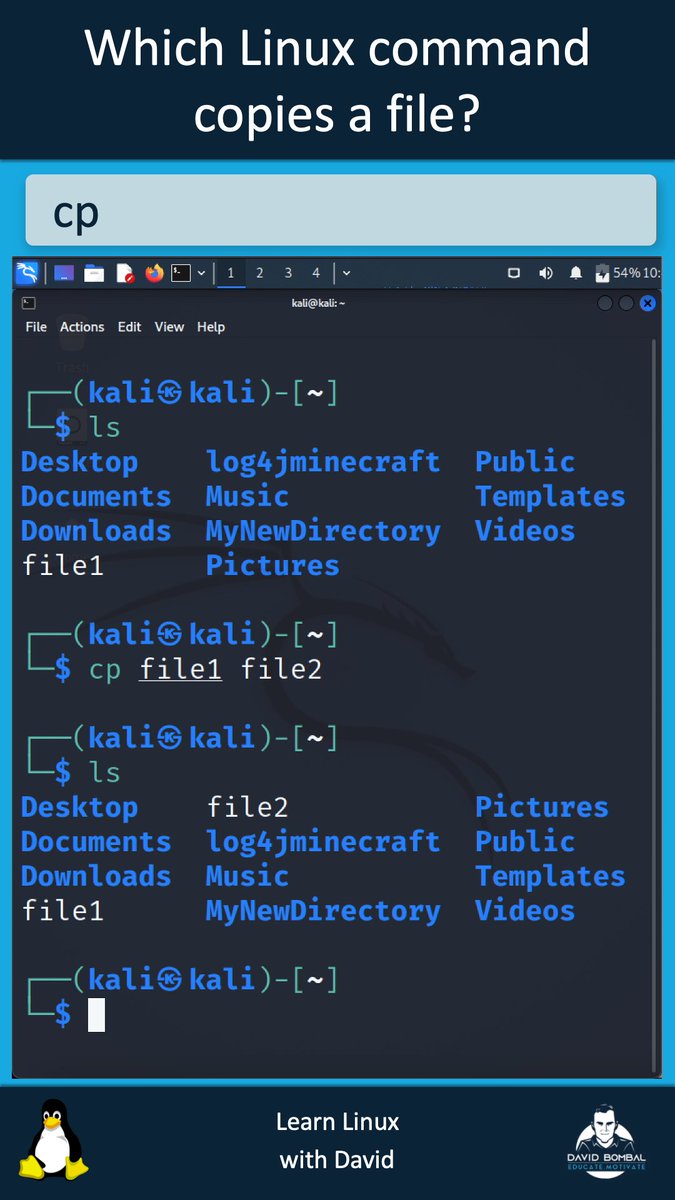The width and height of the screenshot is (675, 1200).
Task: Click 'Documents' in the first ls output
Action: [x=96, y=496]
